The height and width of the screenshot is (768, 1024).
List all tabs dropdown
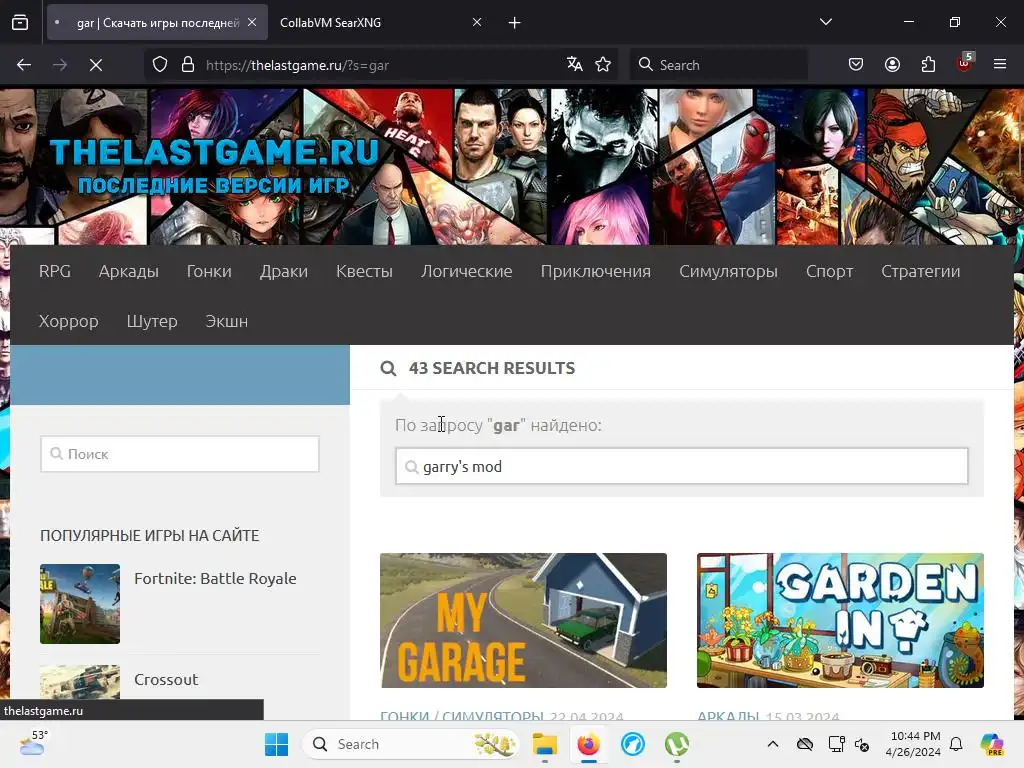(x=825, y=22)
